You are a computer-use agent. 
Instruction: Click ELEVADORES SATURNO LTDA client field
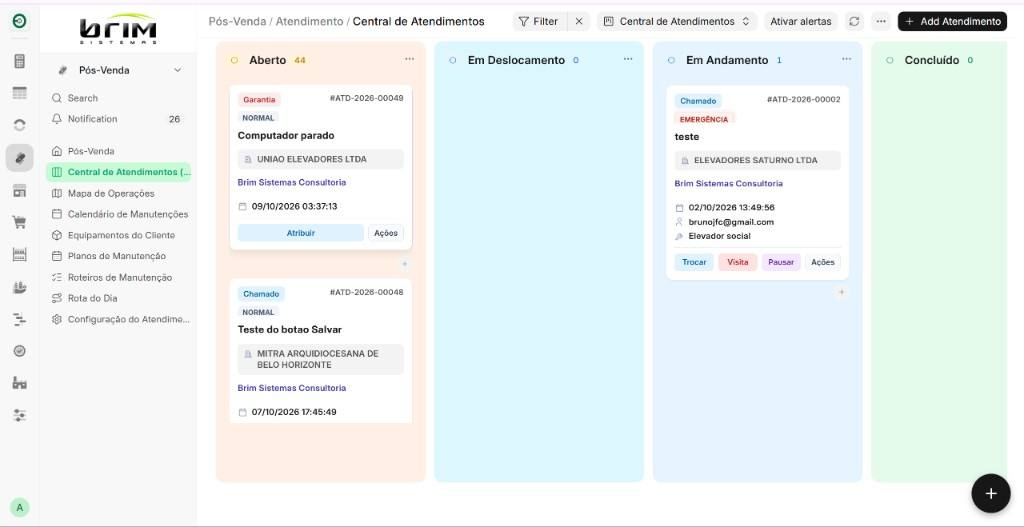click(x=758, y=160)
